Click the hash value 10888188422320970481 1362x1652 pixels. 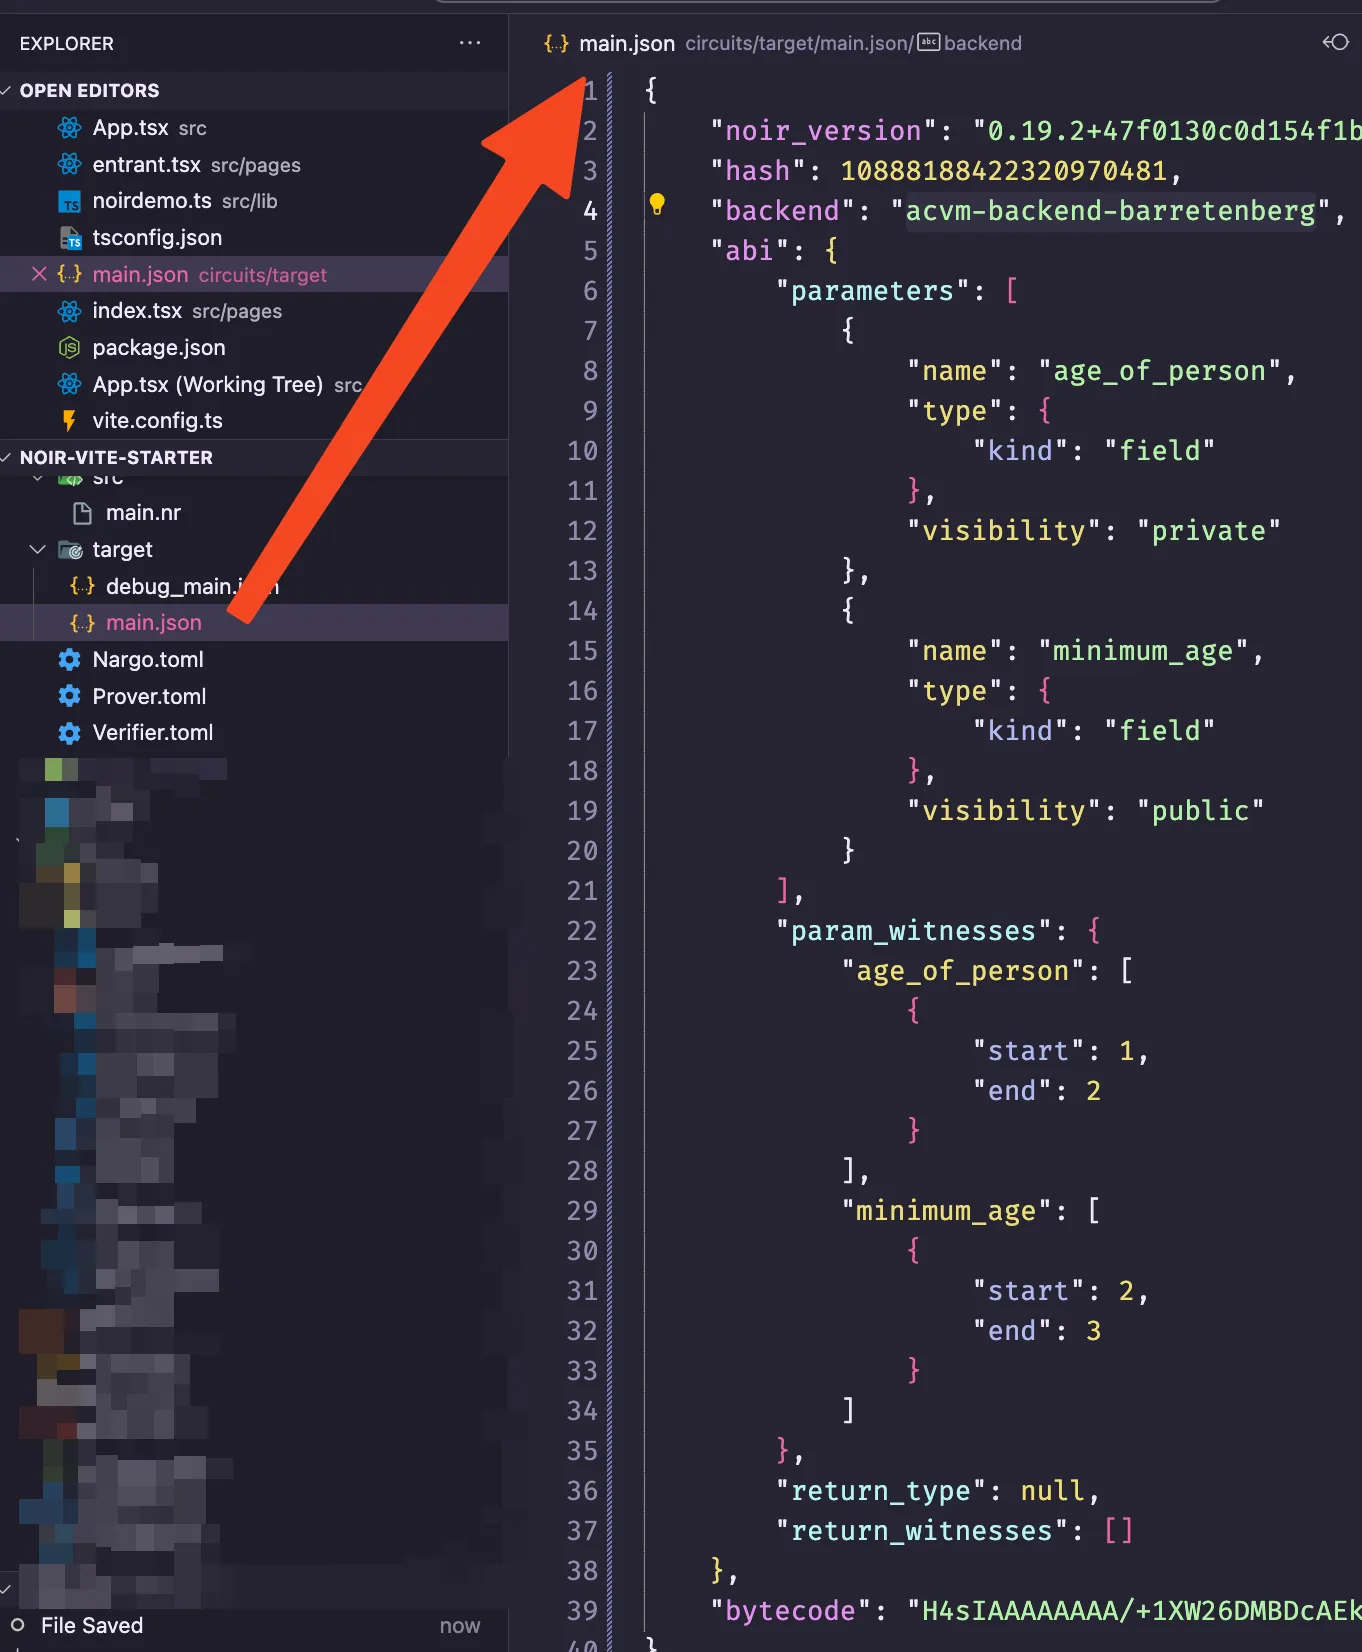(1003, 171)
